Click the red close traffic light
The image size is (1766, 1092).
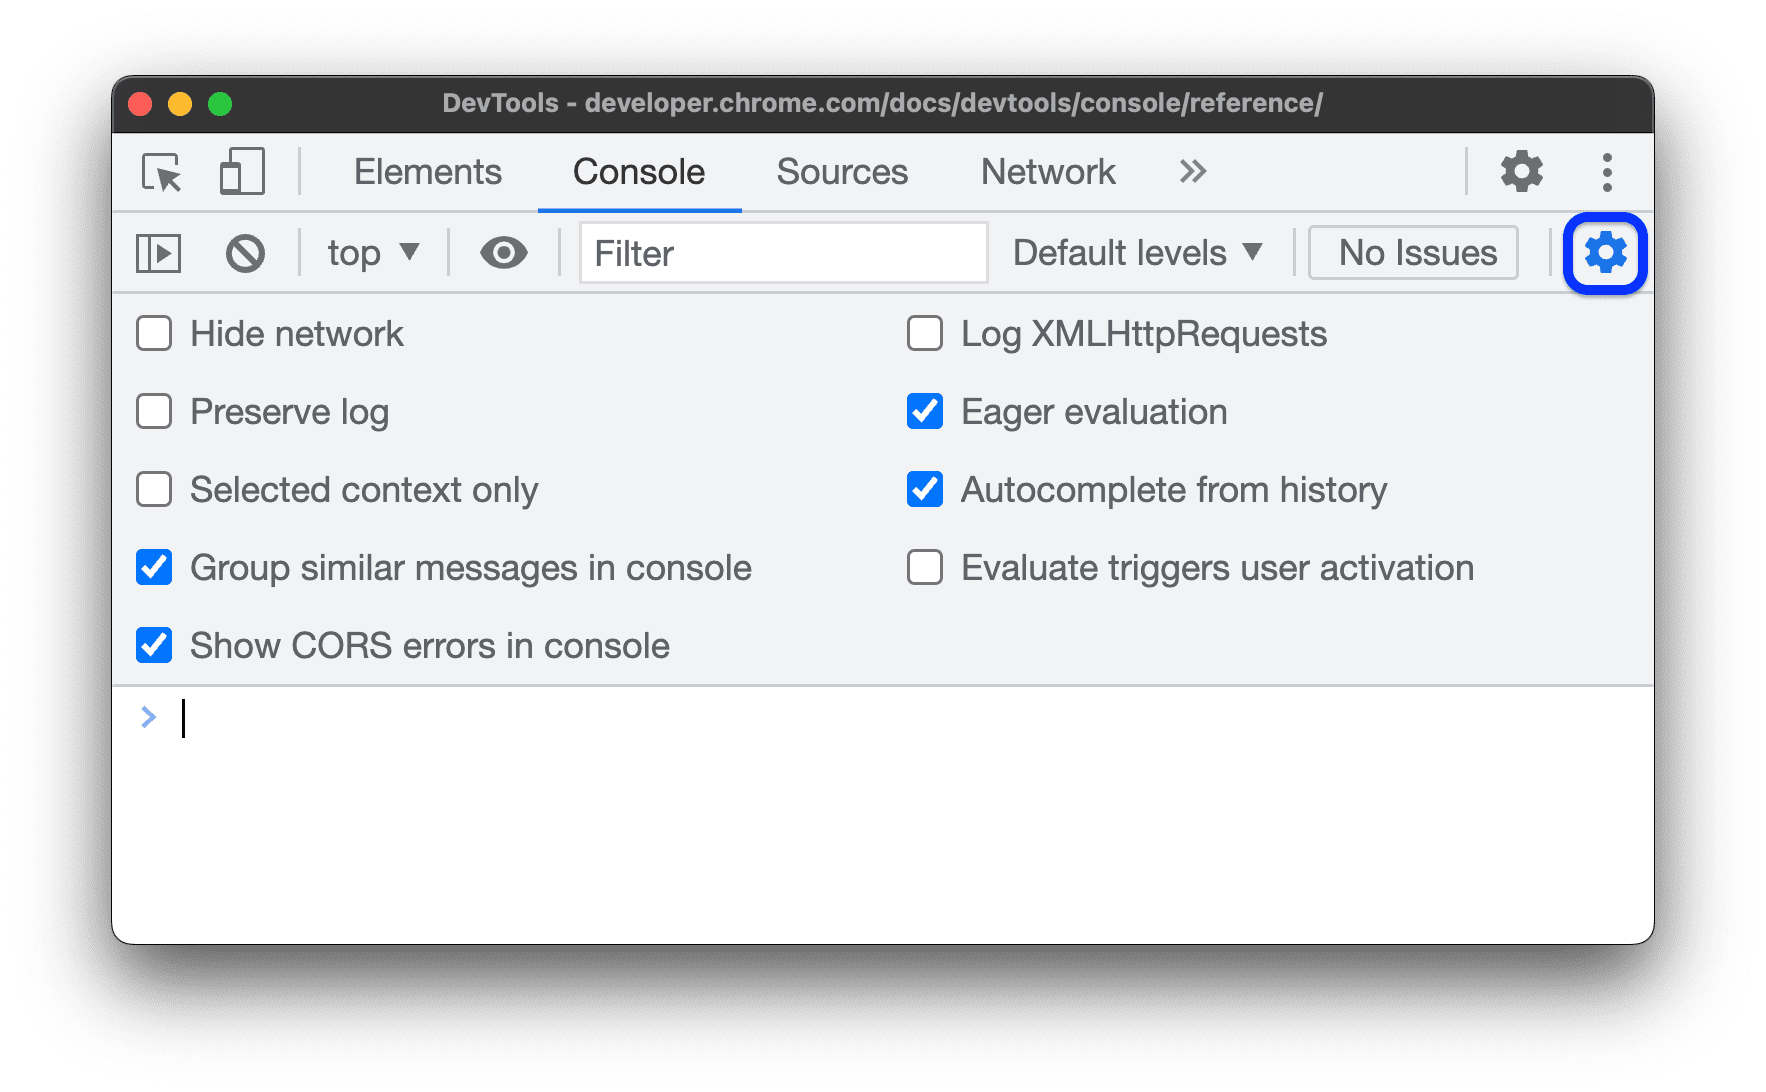[x=139, y=103]
